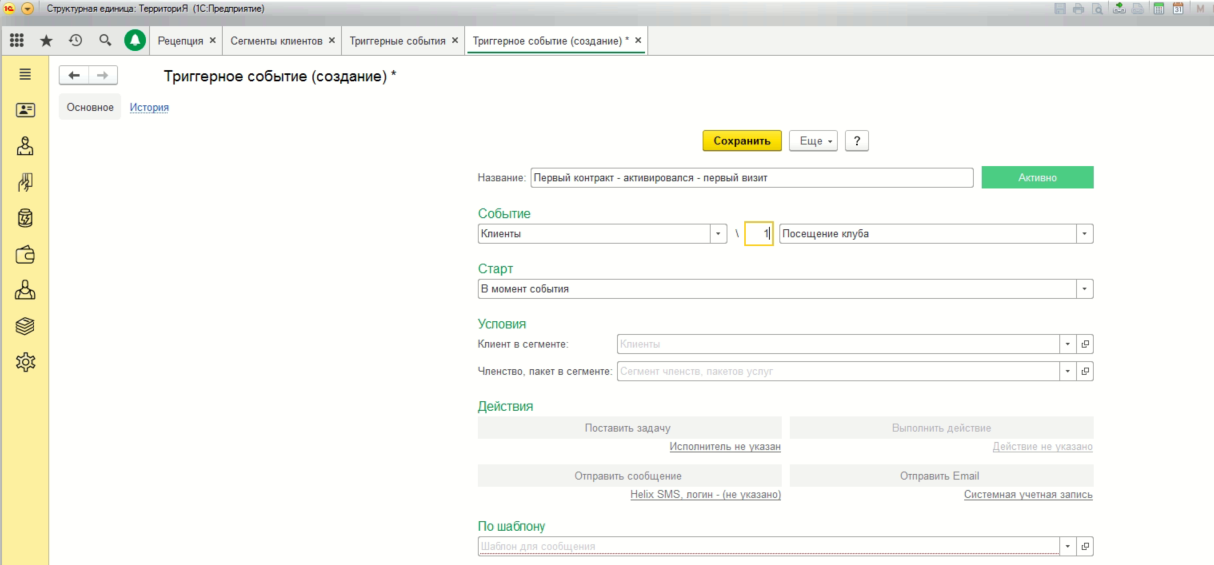The image size is (1214, 565).
Task: Click the Поставить задачу action button
Action: coord(628,428)
